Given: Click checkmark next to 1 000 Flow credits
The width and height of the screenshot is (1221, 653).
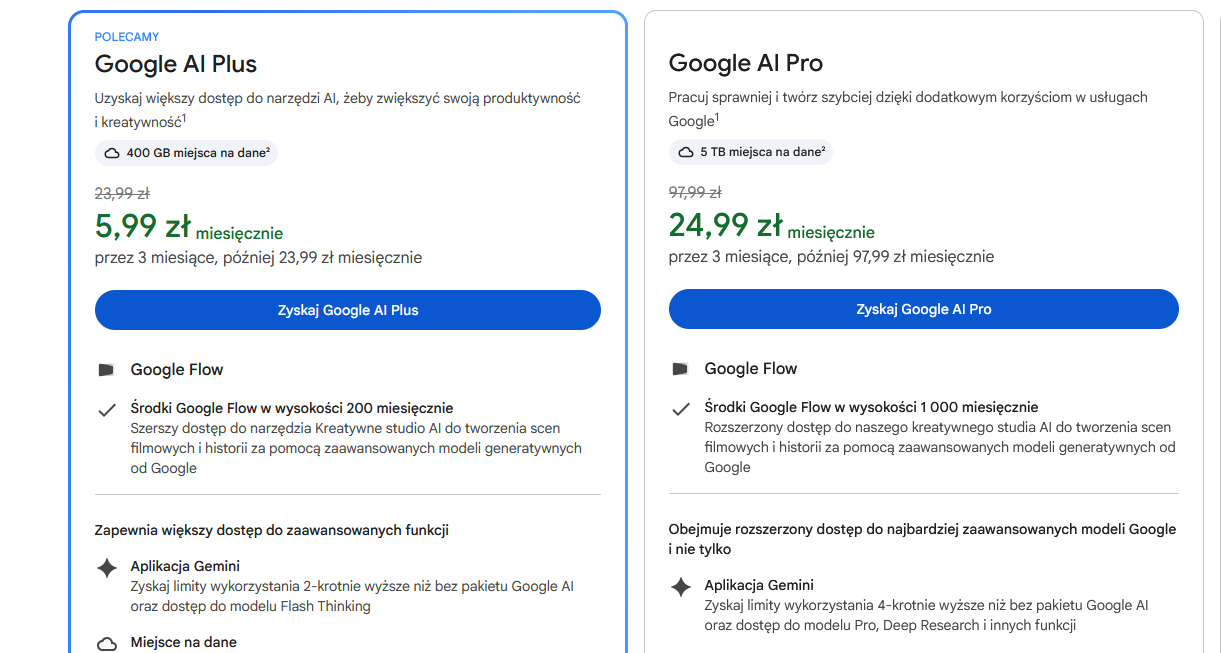Looking at the screenshot, I should pos(680,409).
